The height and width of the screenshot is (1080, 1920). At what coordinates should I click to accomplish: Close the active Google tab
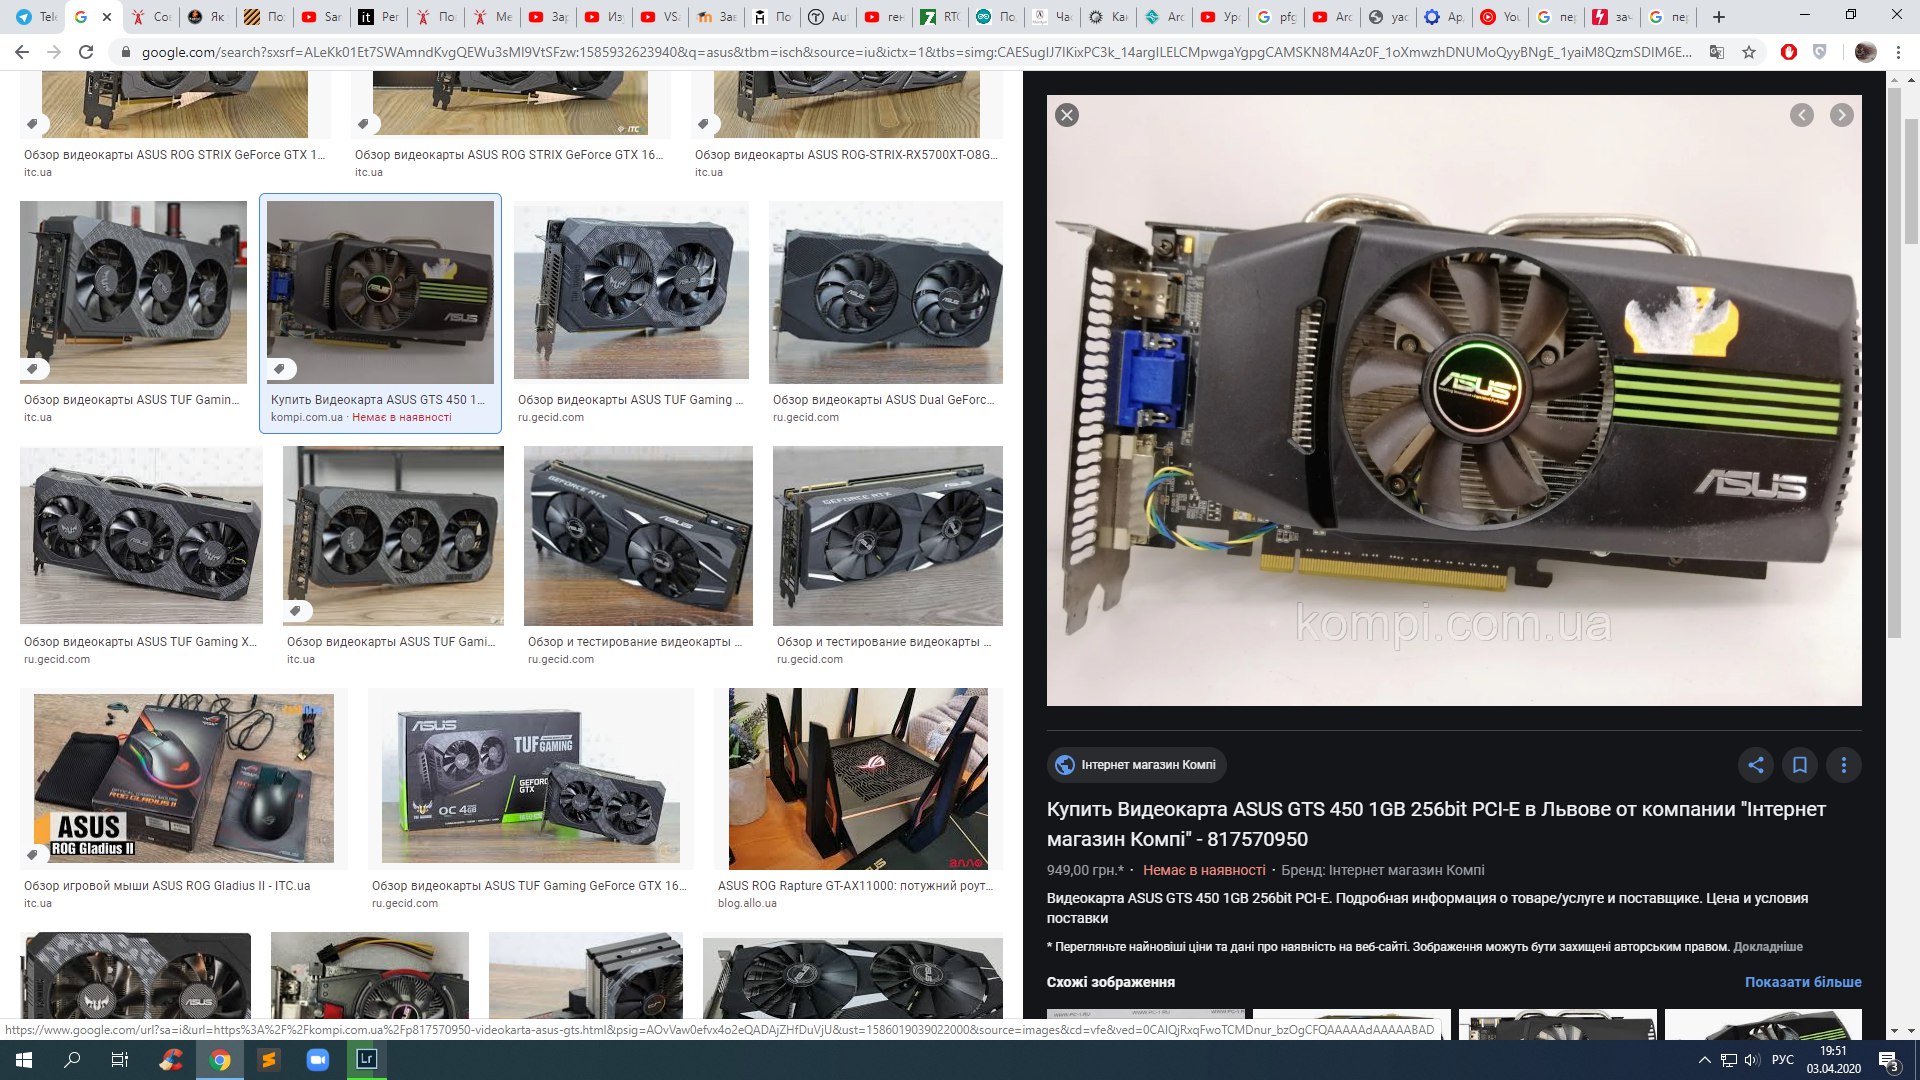pyautogui.click(x=107, y=17)
